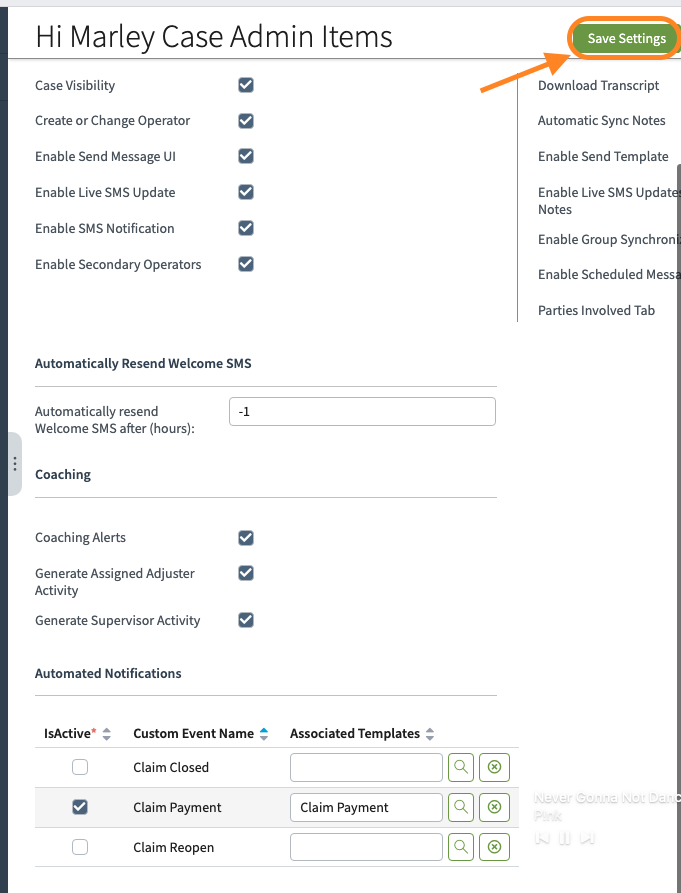Viewport: 681px width, 893px height.
Task: Click the search icon for Claim Closed template
Action: tap(461, 768)
